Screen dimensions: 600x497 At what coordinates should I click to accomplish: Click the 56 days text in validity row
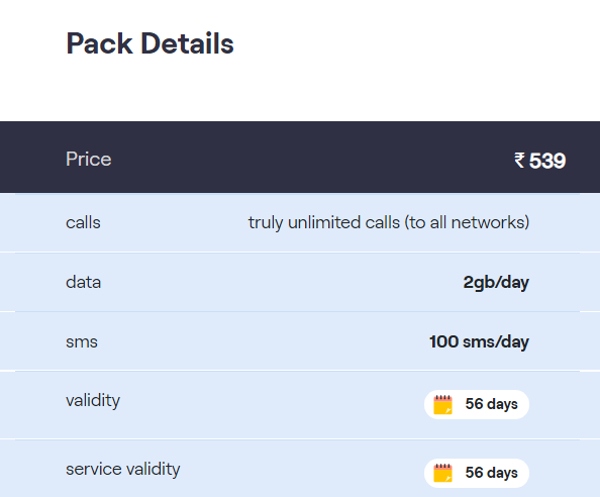tap(492, 404)
